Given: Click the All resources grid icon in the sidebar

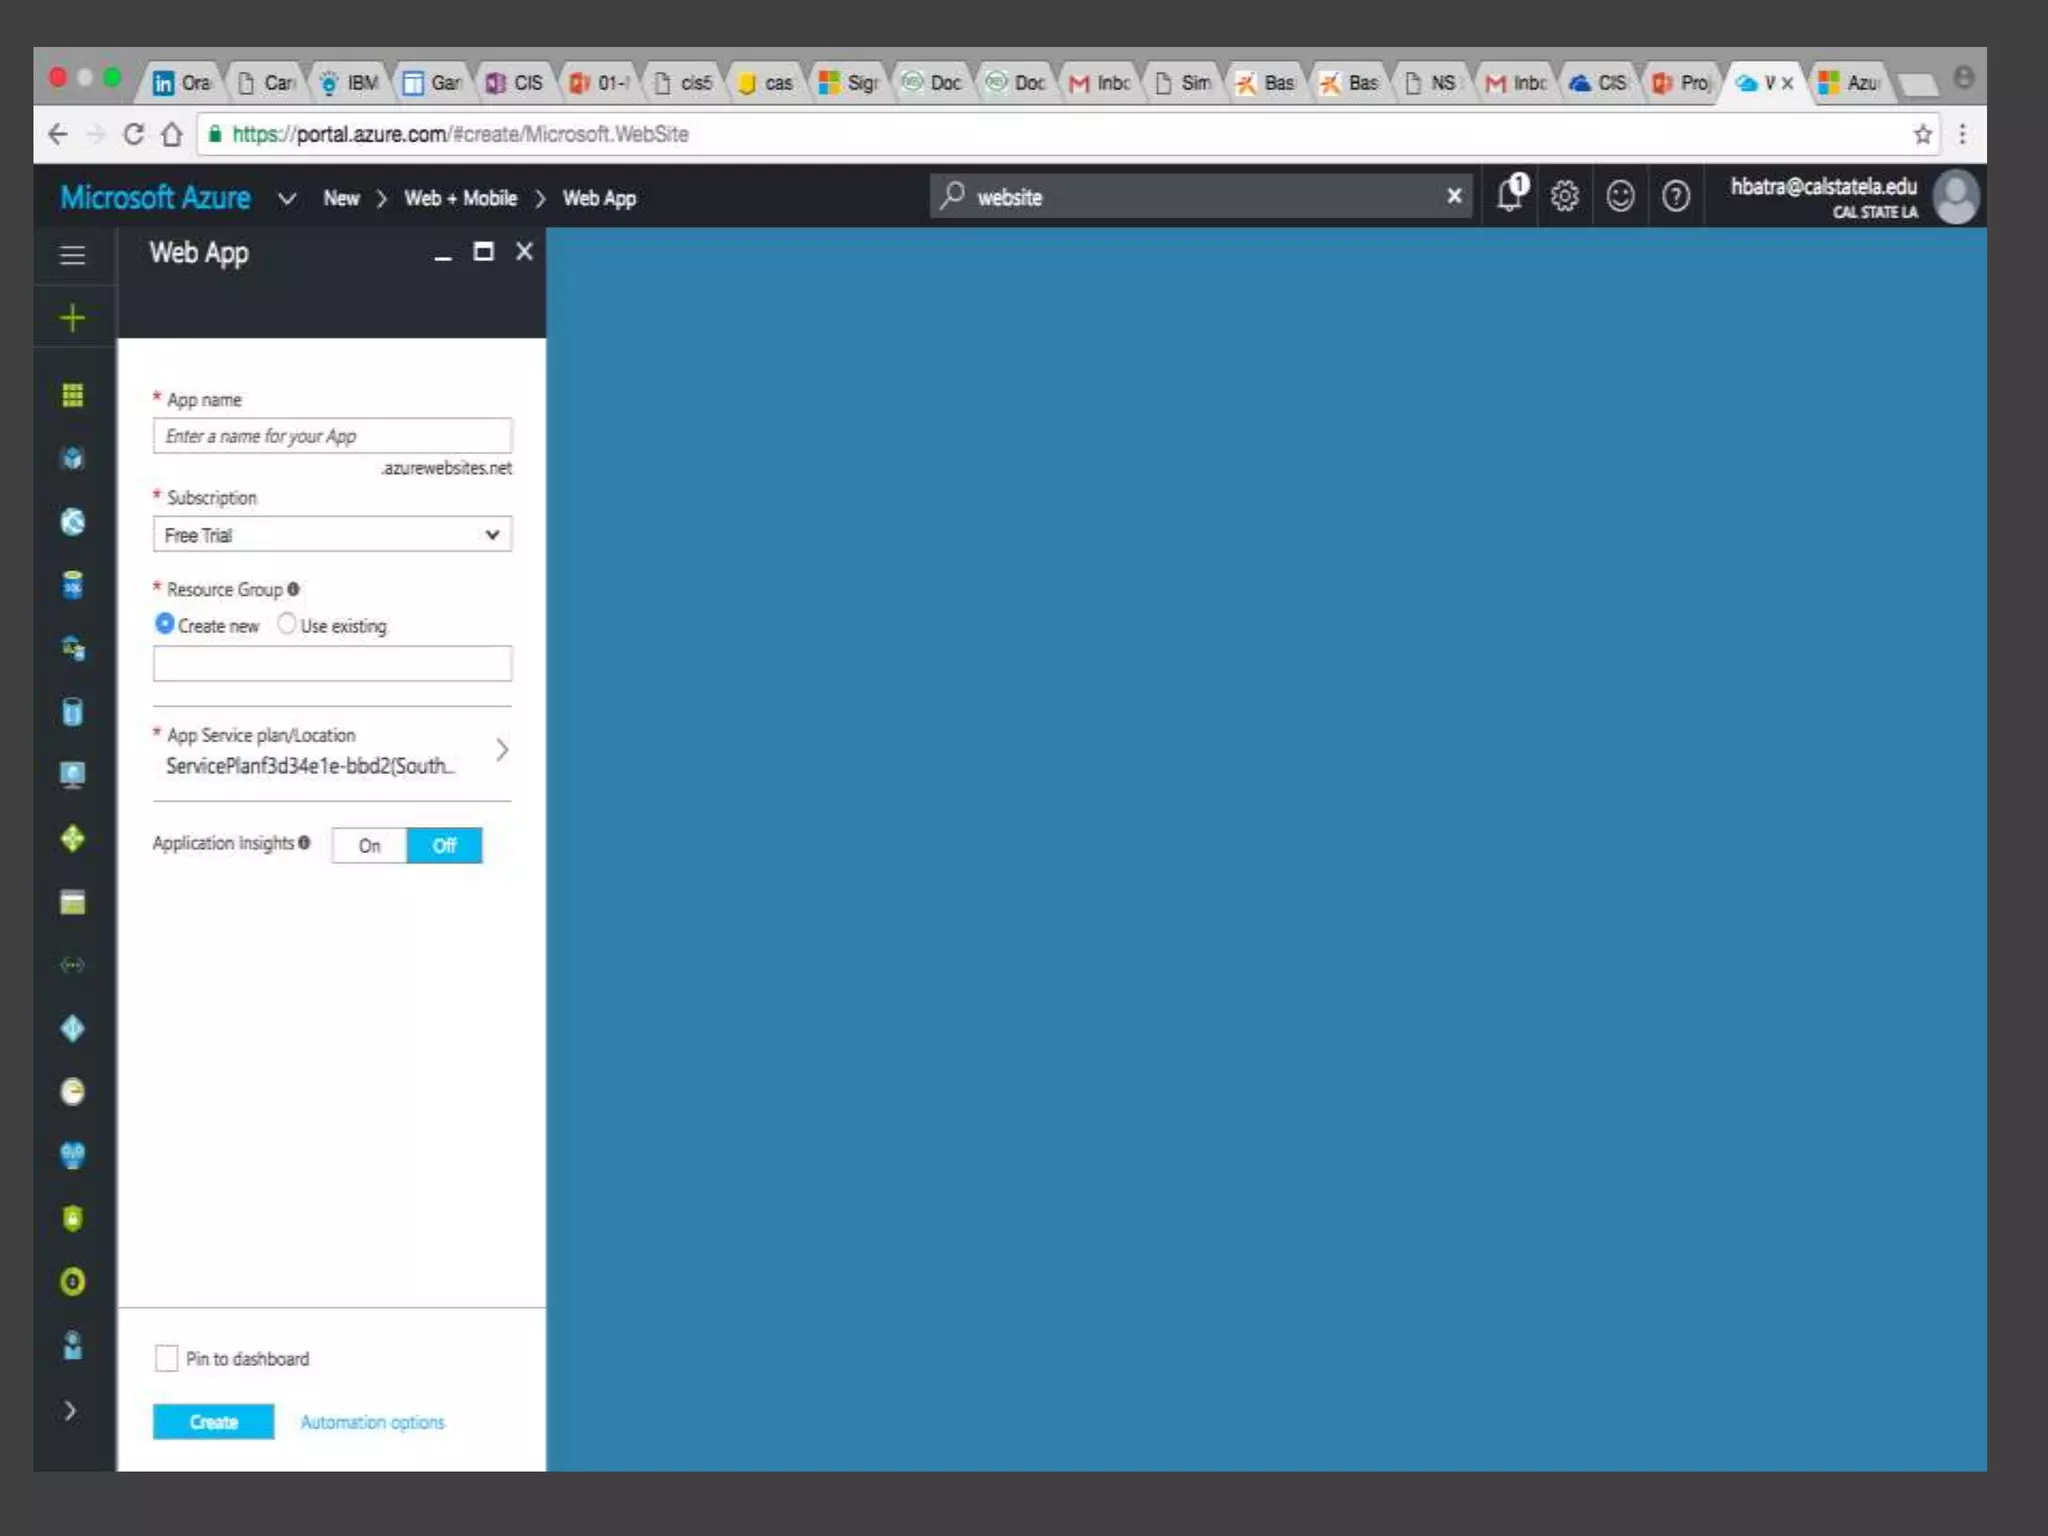Looking at the screenshot, I should point(72,395).
